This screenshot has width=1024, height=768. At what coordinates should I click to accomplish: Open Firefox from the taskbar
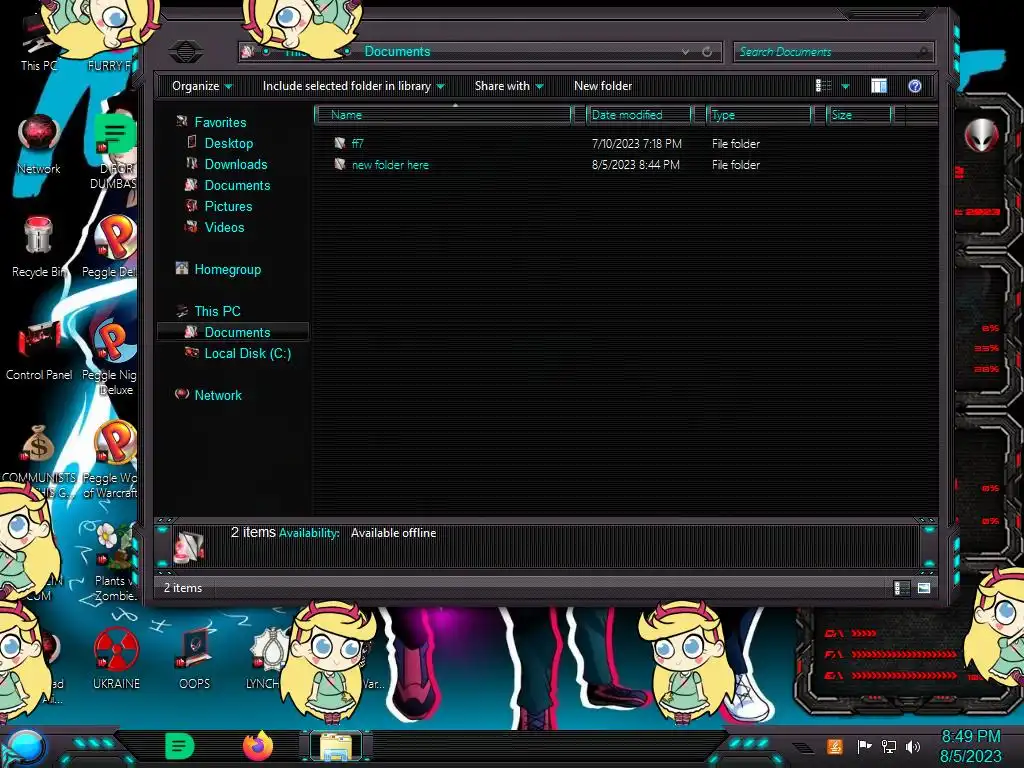[x=258, y=746]
